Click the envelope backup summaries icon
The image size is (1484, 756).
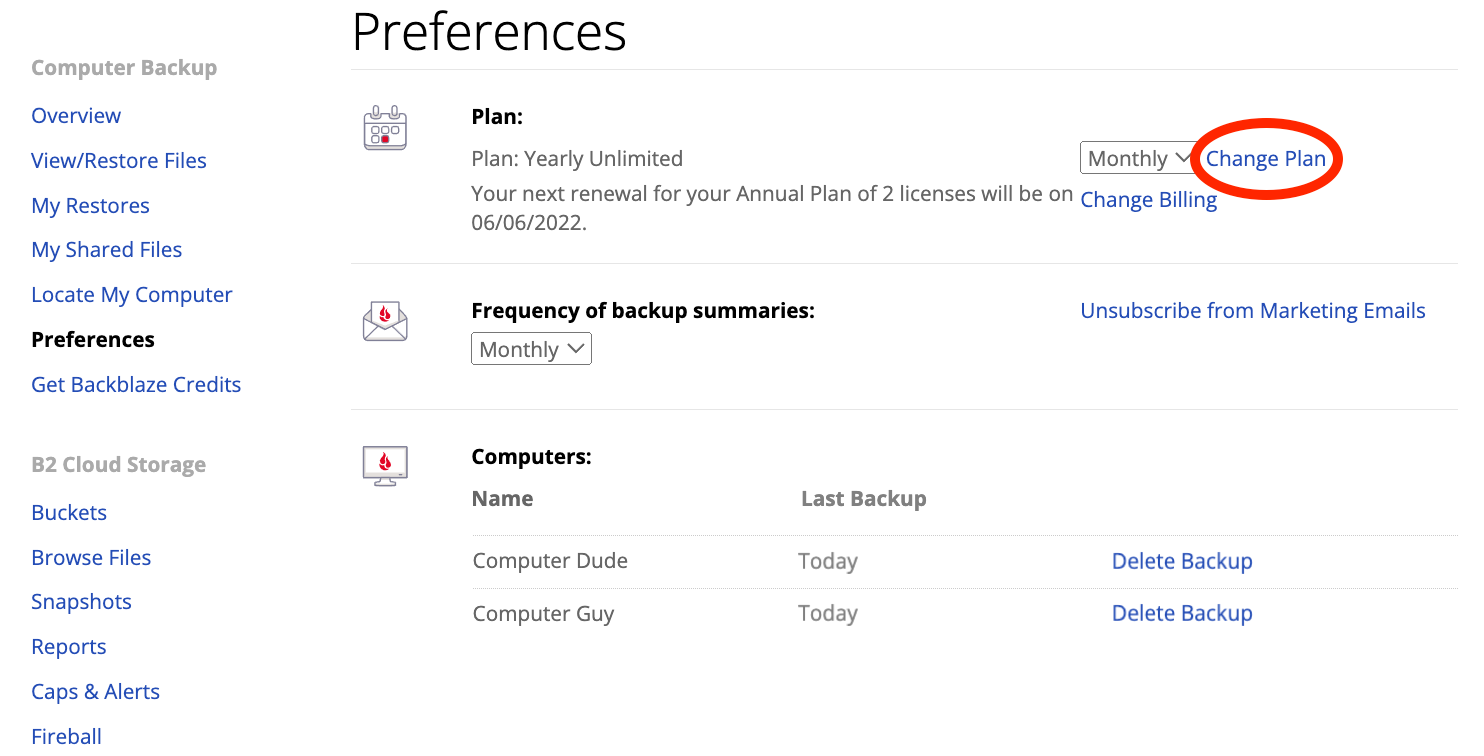385,322
